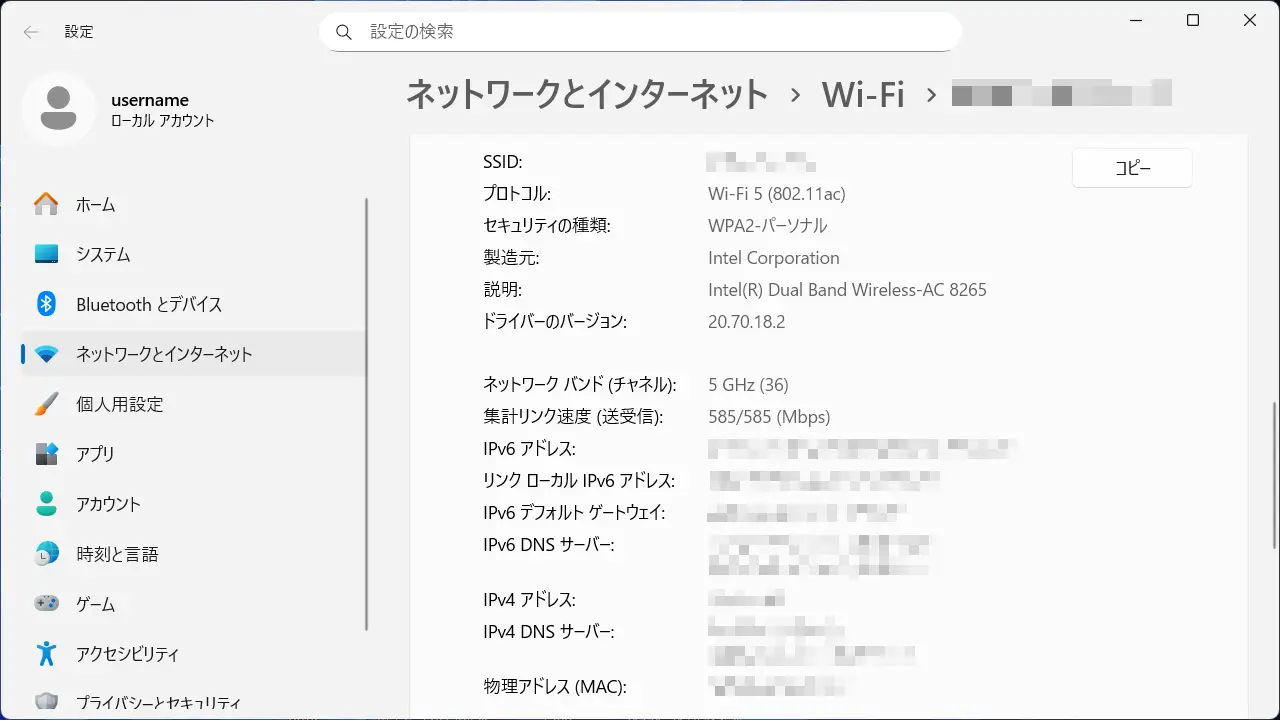Select the Accessibility figure icon
Screen dimensions: 1280x720
(x=46, y=654)
